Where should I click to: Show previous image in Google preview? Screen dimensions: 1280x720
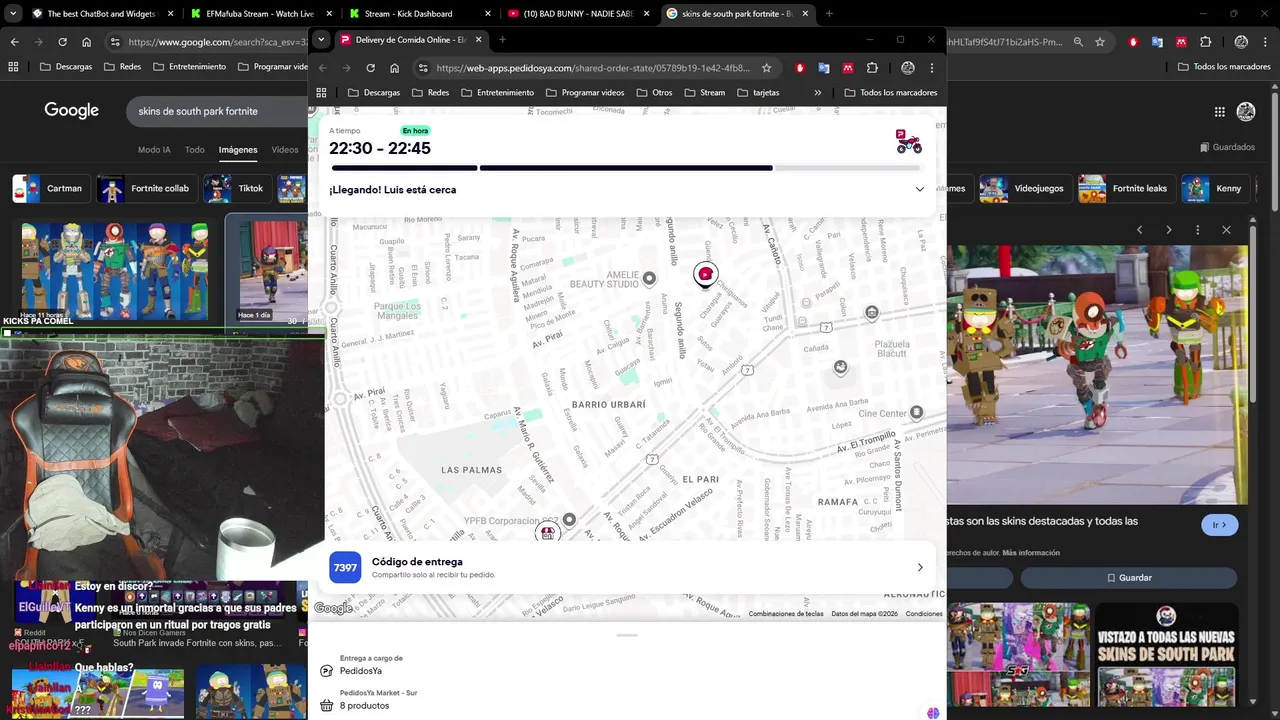pos(1139,230)
